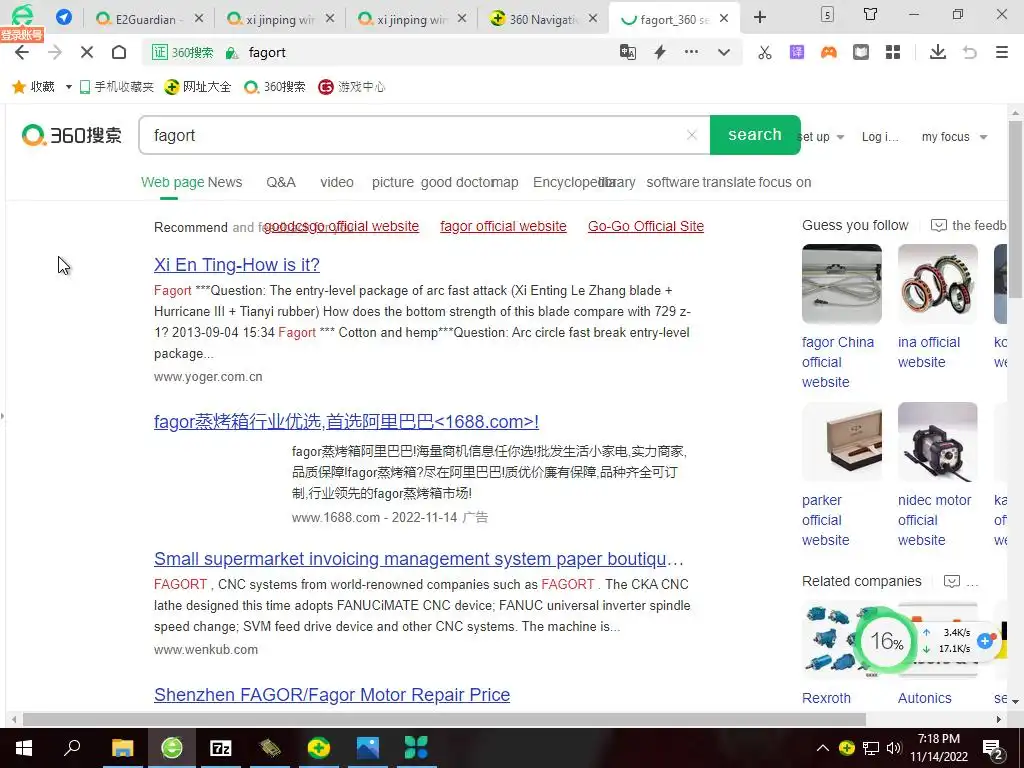Click the parker official website pen thumbnail

pyautogui.click(x=842, y=442)
